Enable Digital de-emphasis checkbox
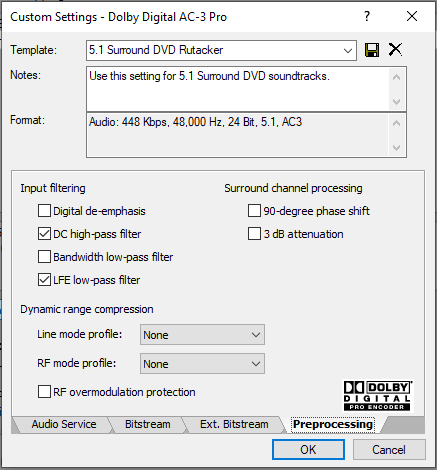This screenshot has width=437, height=470. click(44, 211)
